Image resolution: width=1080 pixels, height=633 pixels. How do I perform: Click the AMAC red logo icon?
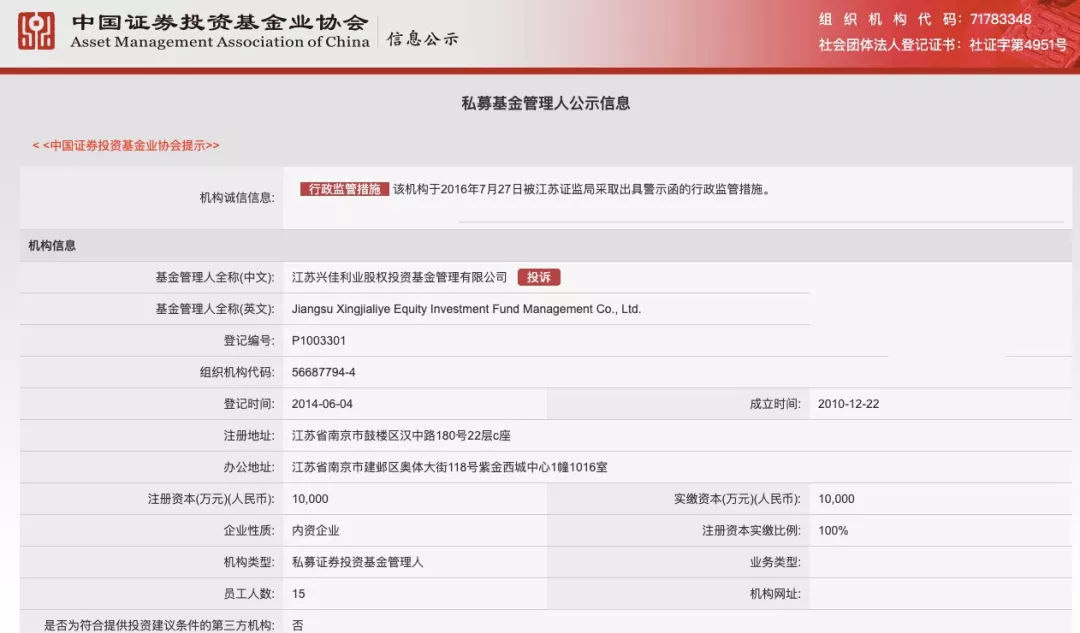pos(37,31)
